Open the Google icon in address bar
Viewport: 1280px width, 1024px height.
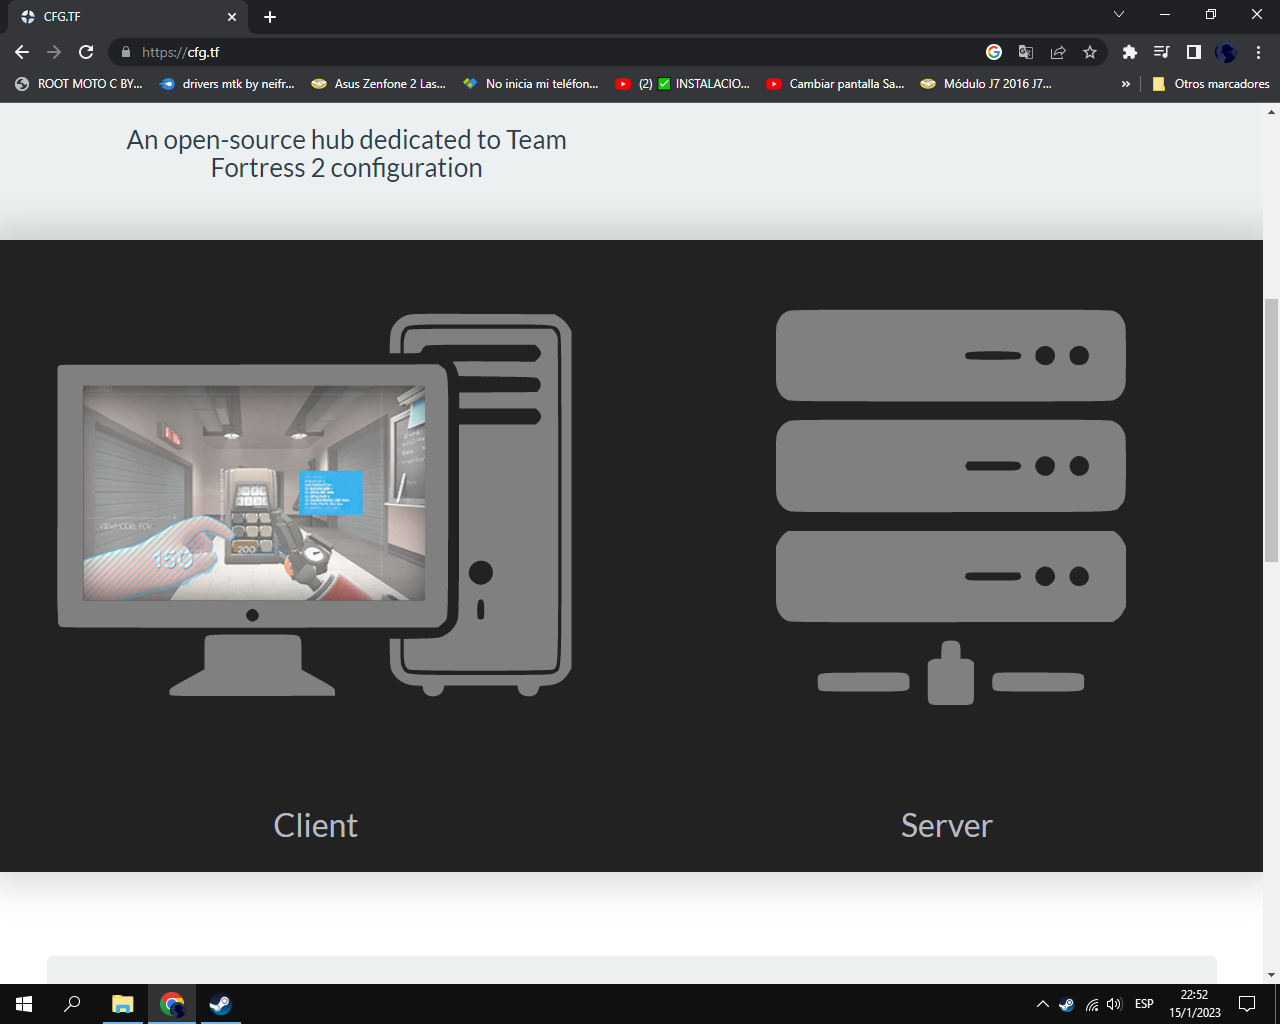click(994, 52)
